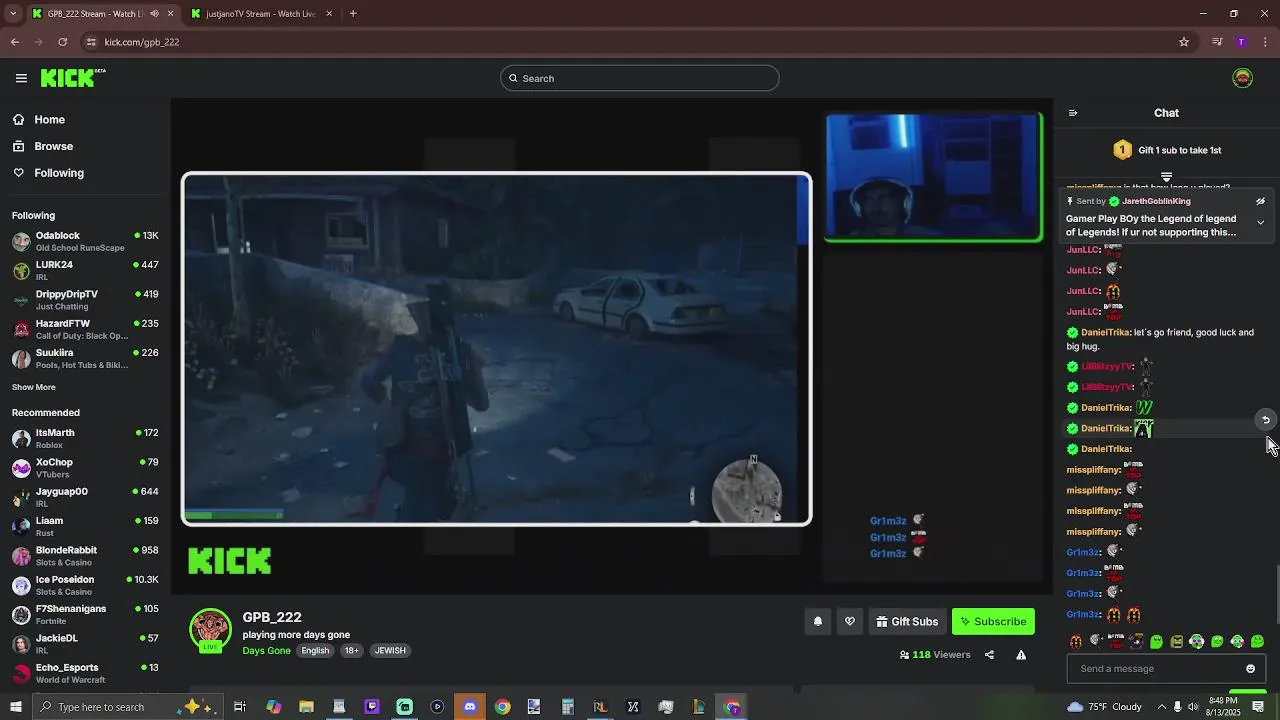The width and height of the screenshot is (1280, 720).
Task: Open BlondeRabbit recommended channel
Action: click(x=85, y=556)
